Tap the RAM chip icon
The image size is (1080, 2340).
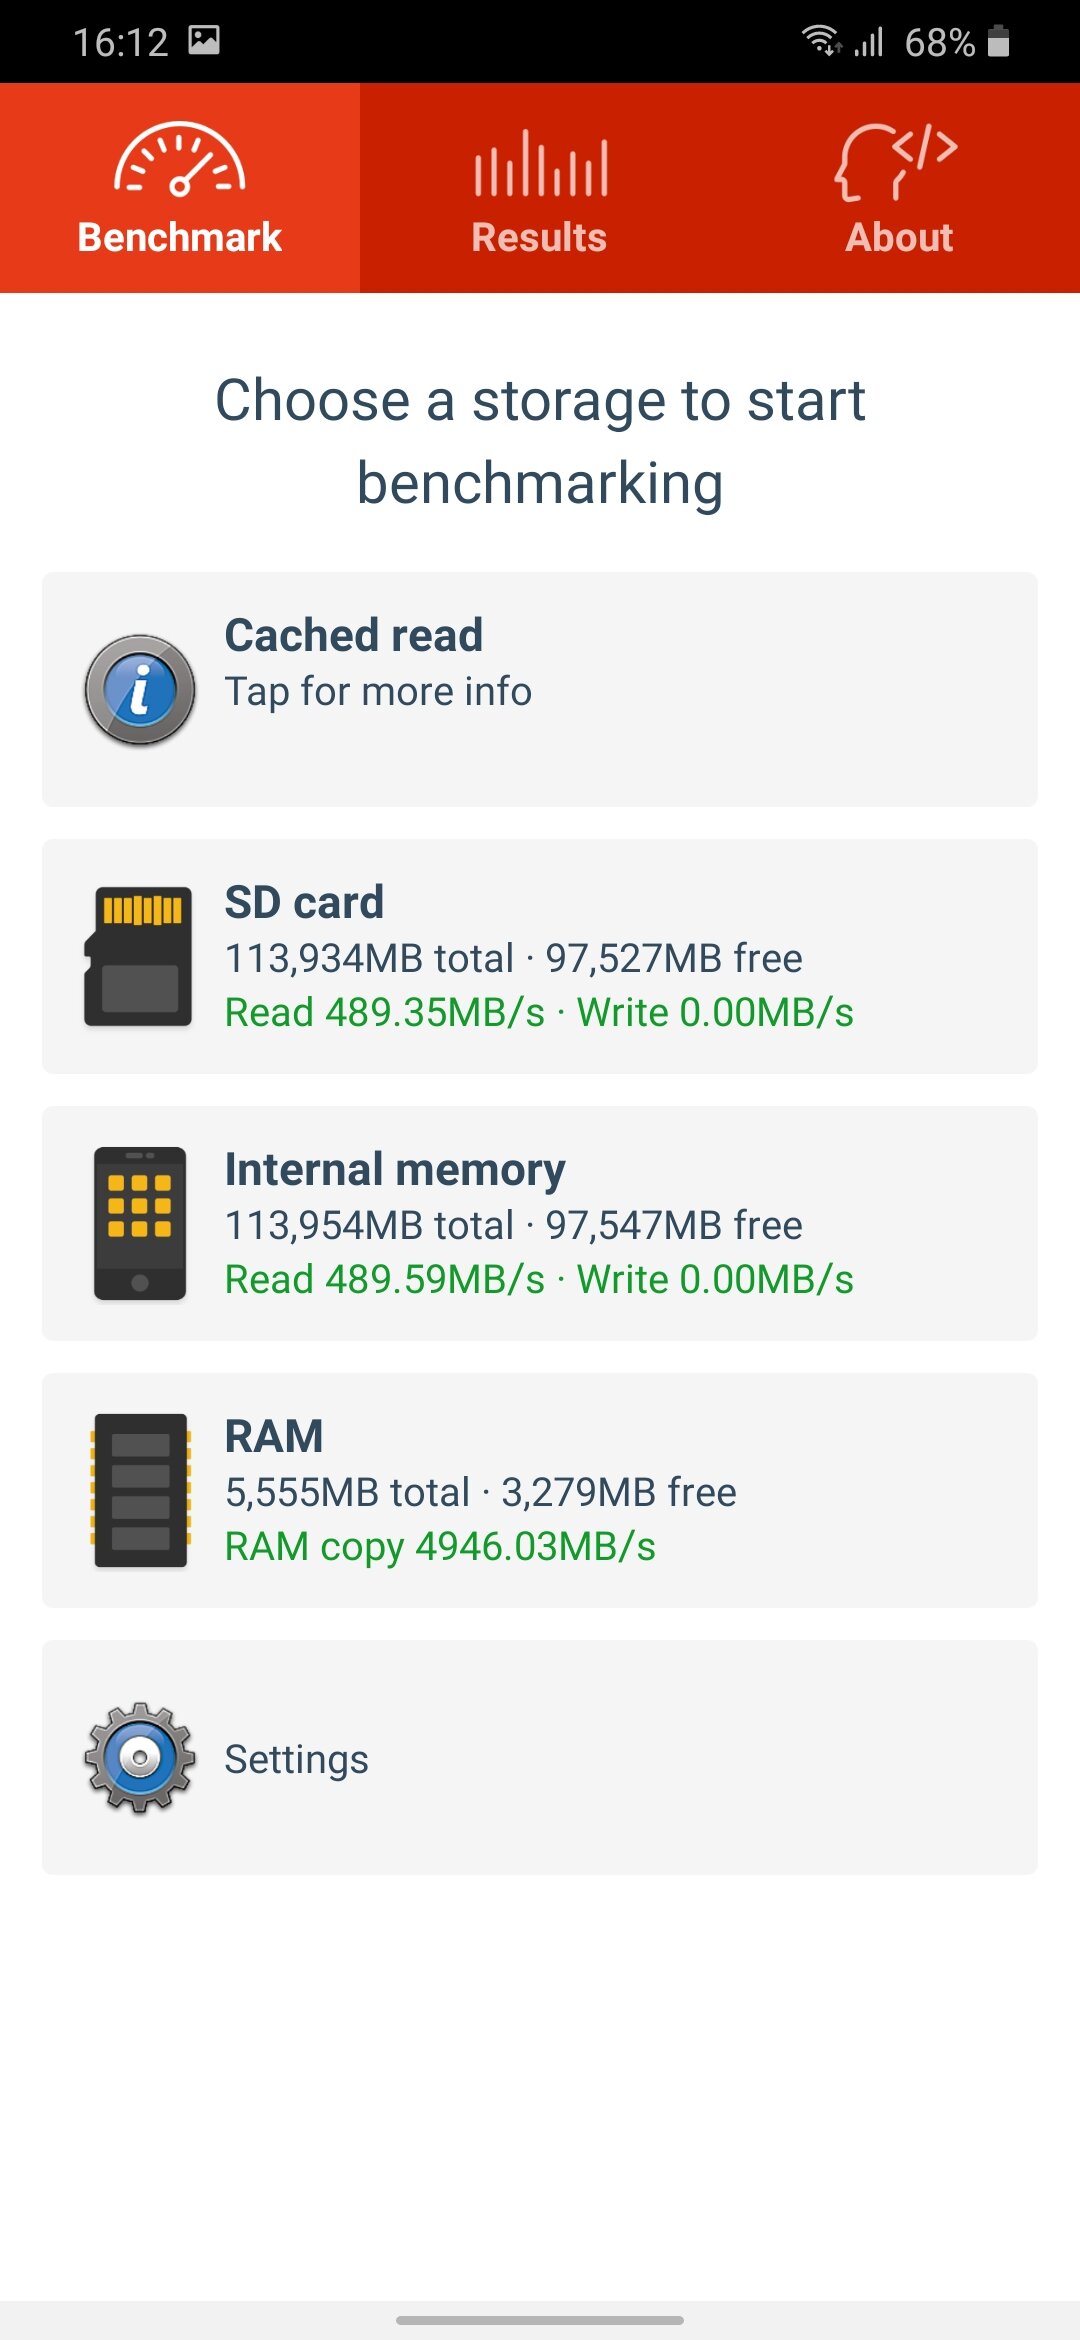(x=140, y=1490)
